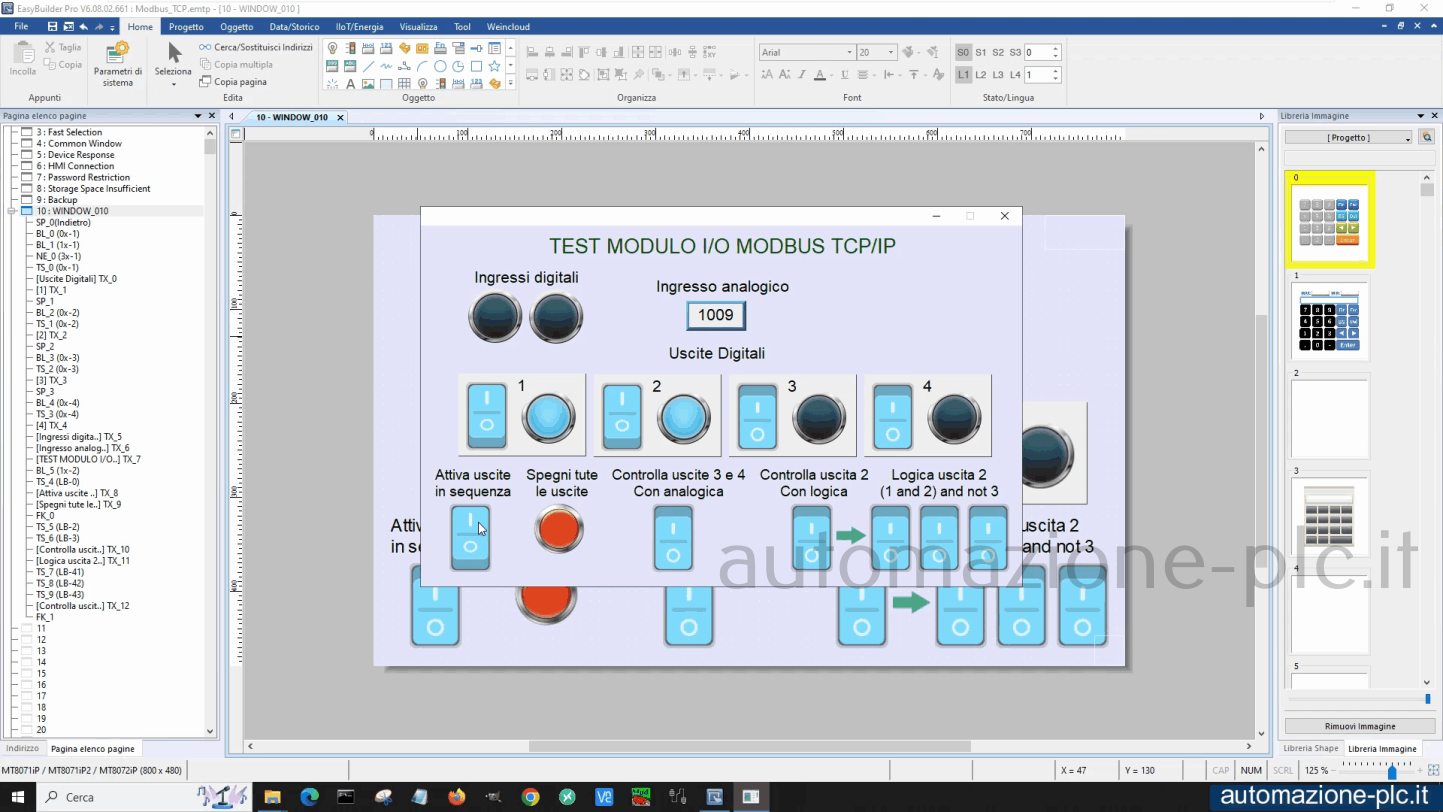This screenshot has width=1443, height=812.
Task: Select the picture object icon
Action: [x=368, y=84]
